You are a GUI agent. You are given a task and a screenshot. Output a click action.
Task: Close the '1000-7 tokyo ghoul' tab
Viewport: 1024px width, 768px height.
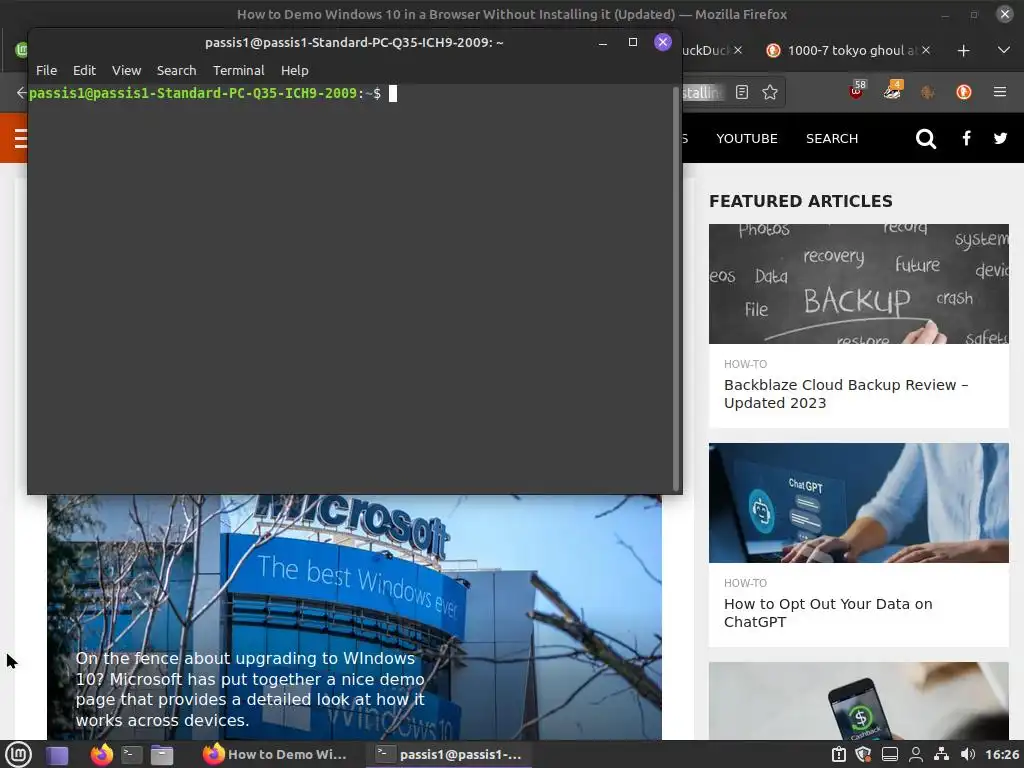click(x=926, y=50)
